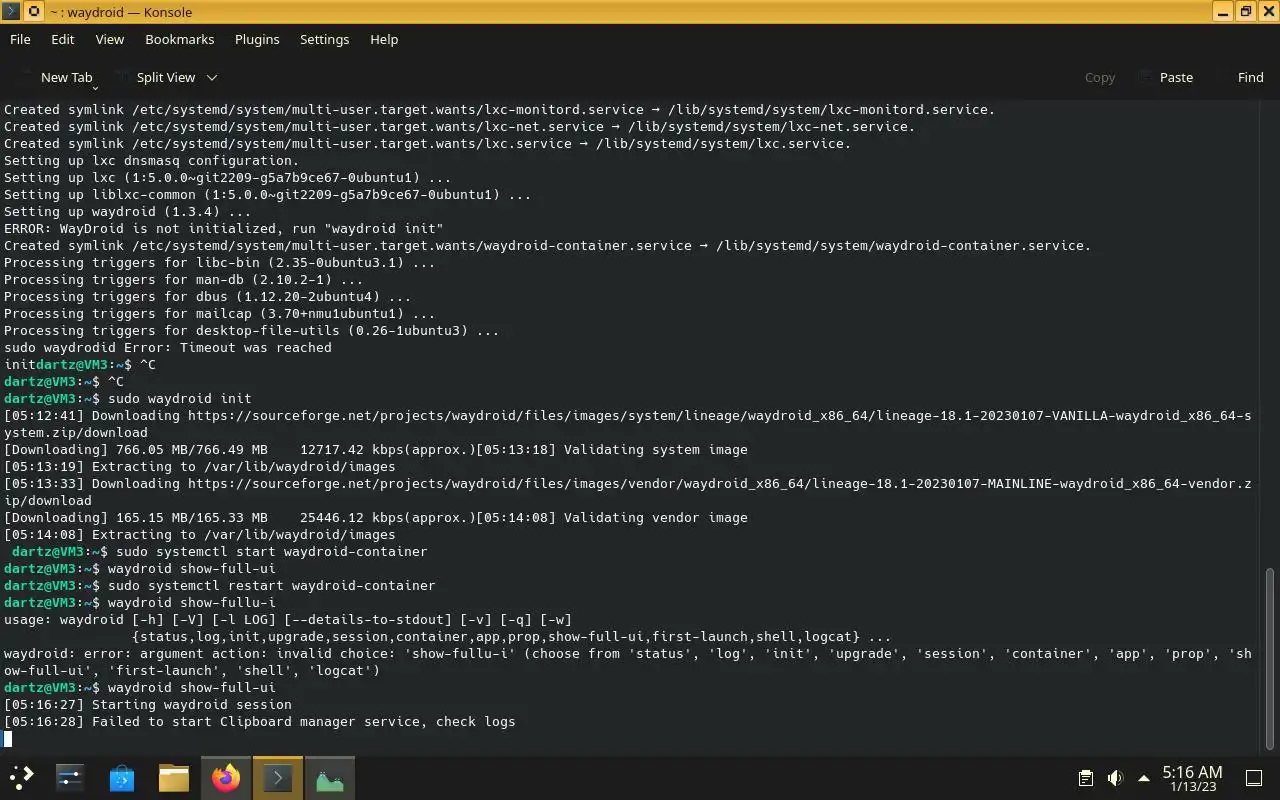Image resolution: width=1280 pixels, height=800 pixels.
Task: Switch to the Firefox taskbar icon
Action: click(x=226, y=777)
